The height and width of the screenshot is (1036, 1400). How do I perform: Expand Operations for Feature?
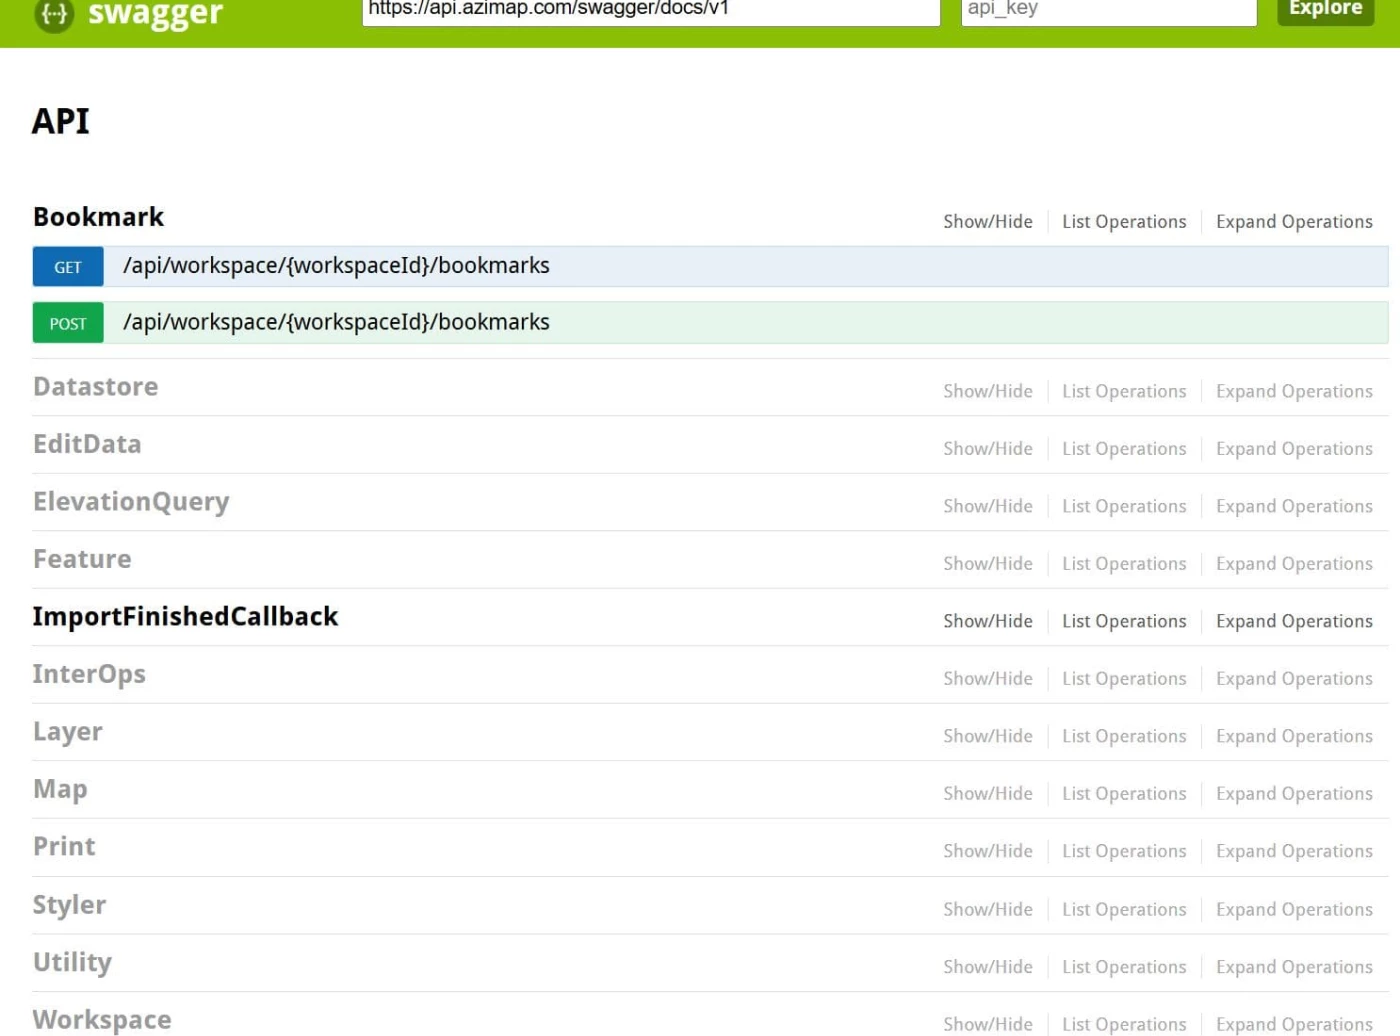pos(1293,564)
